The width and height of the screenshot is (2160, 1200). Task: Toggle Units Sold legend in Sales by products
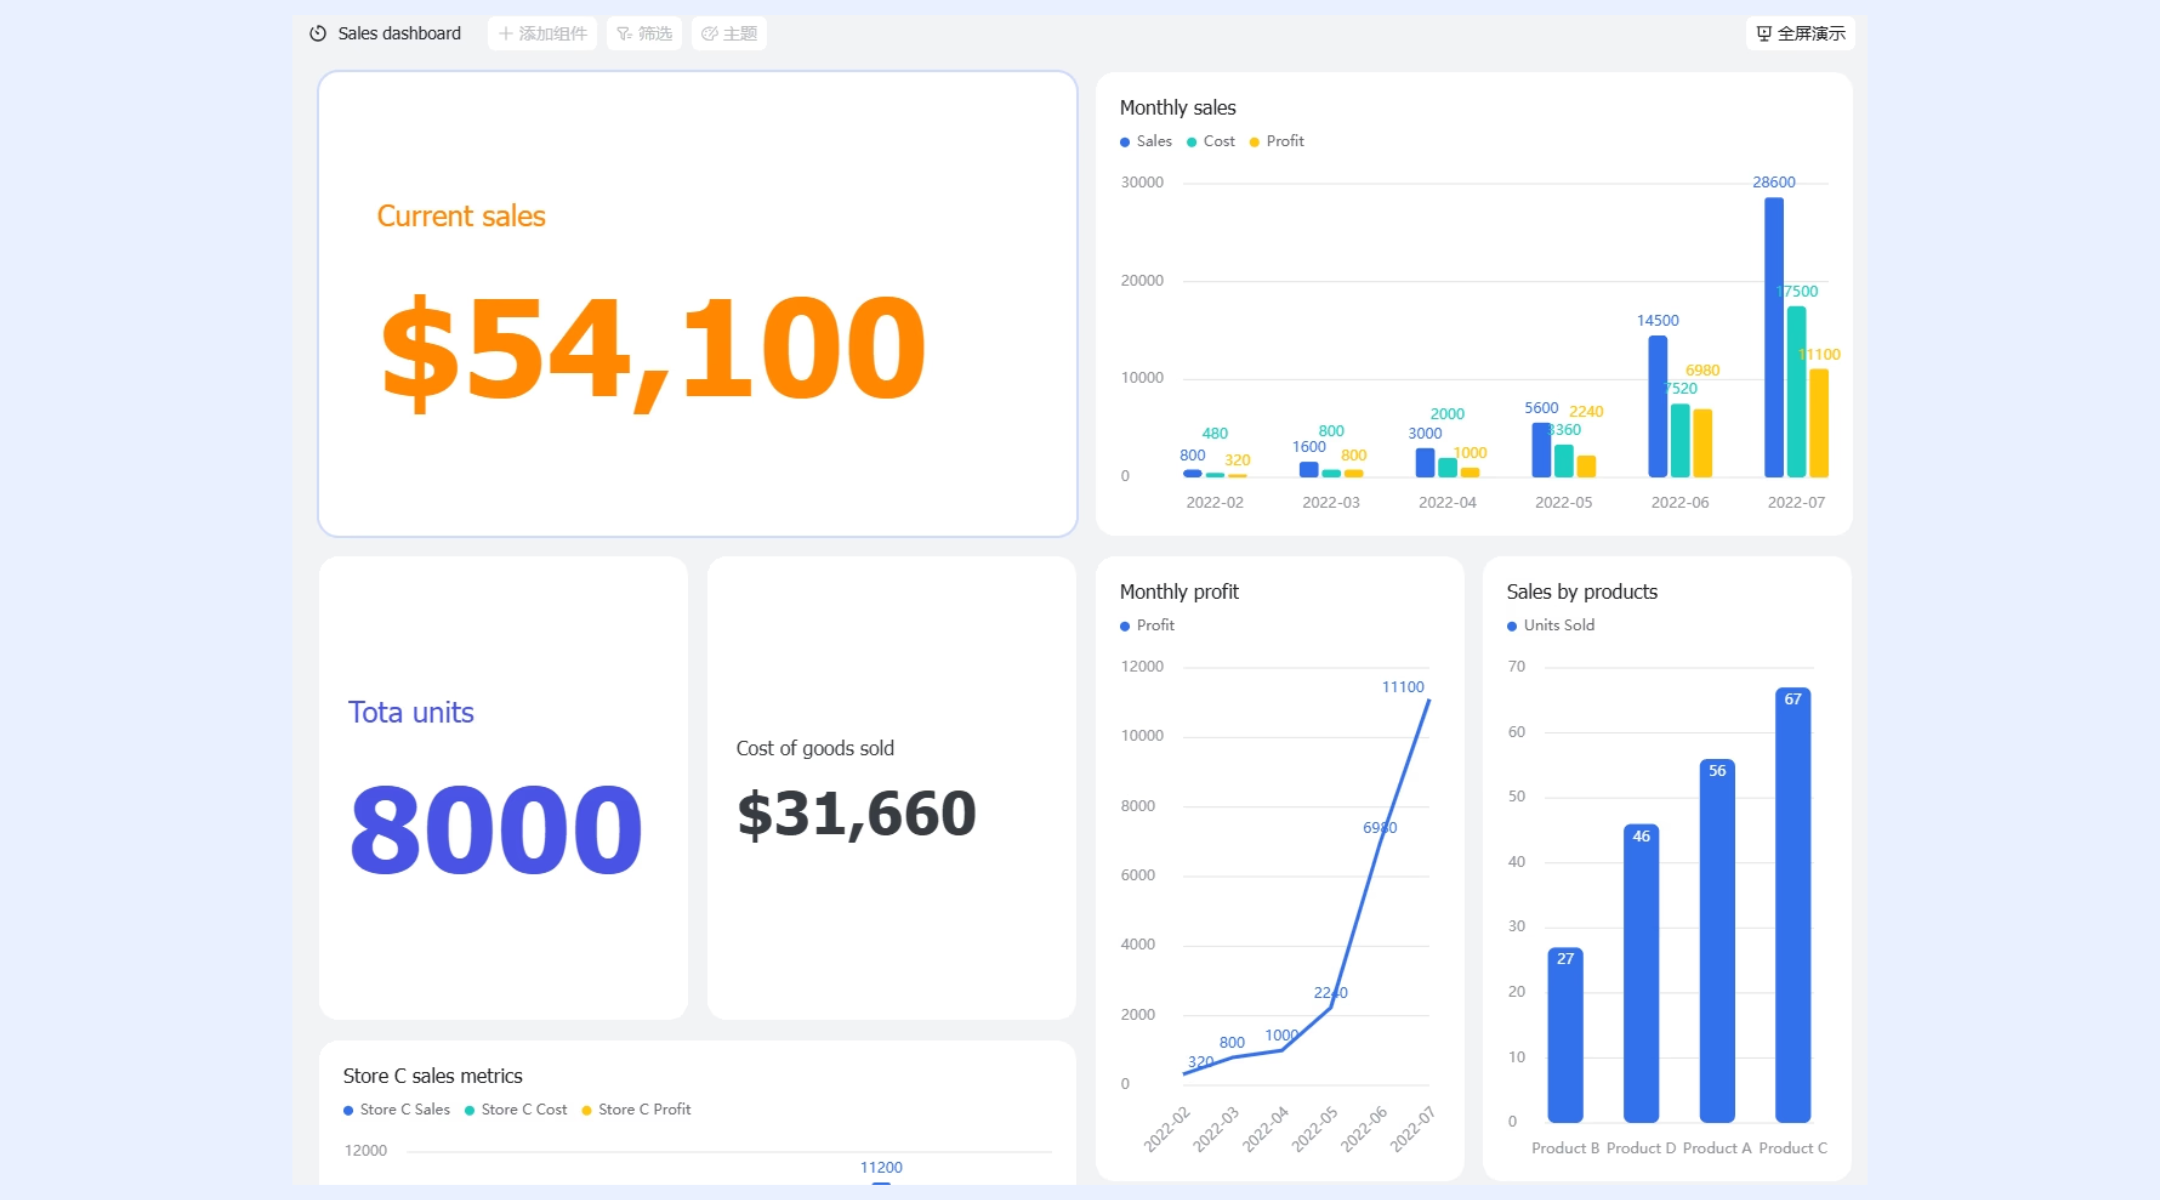1551,625
